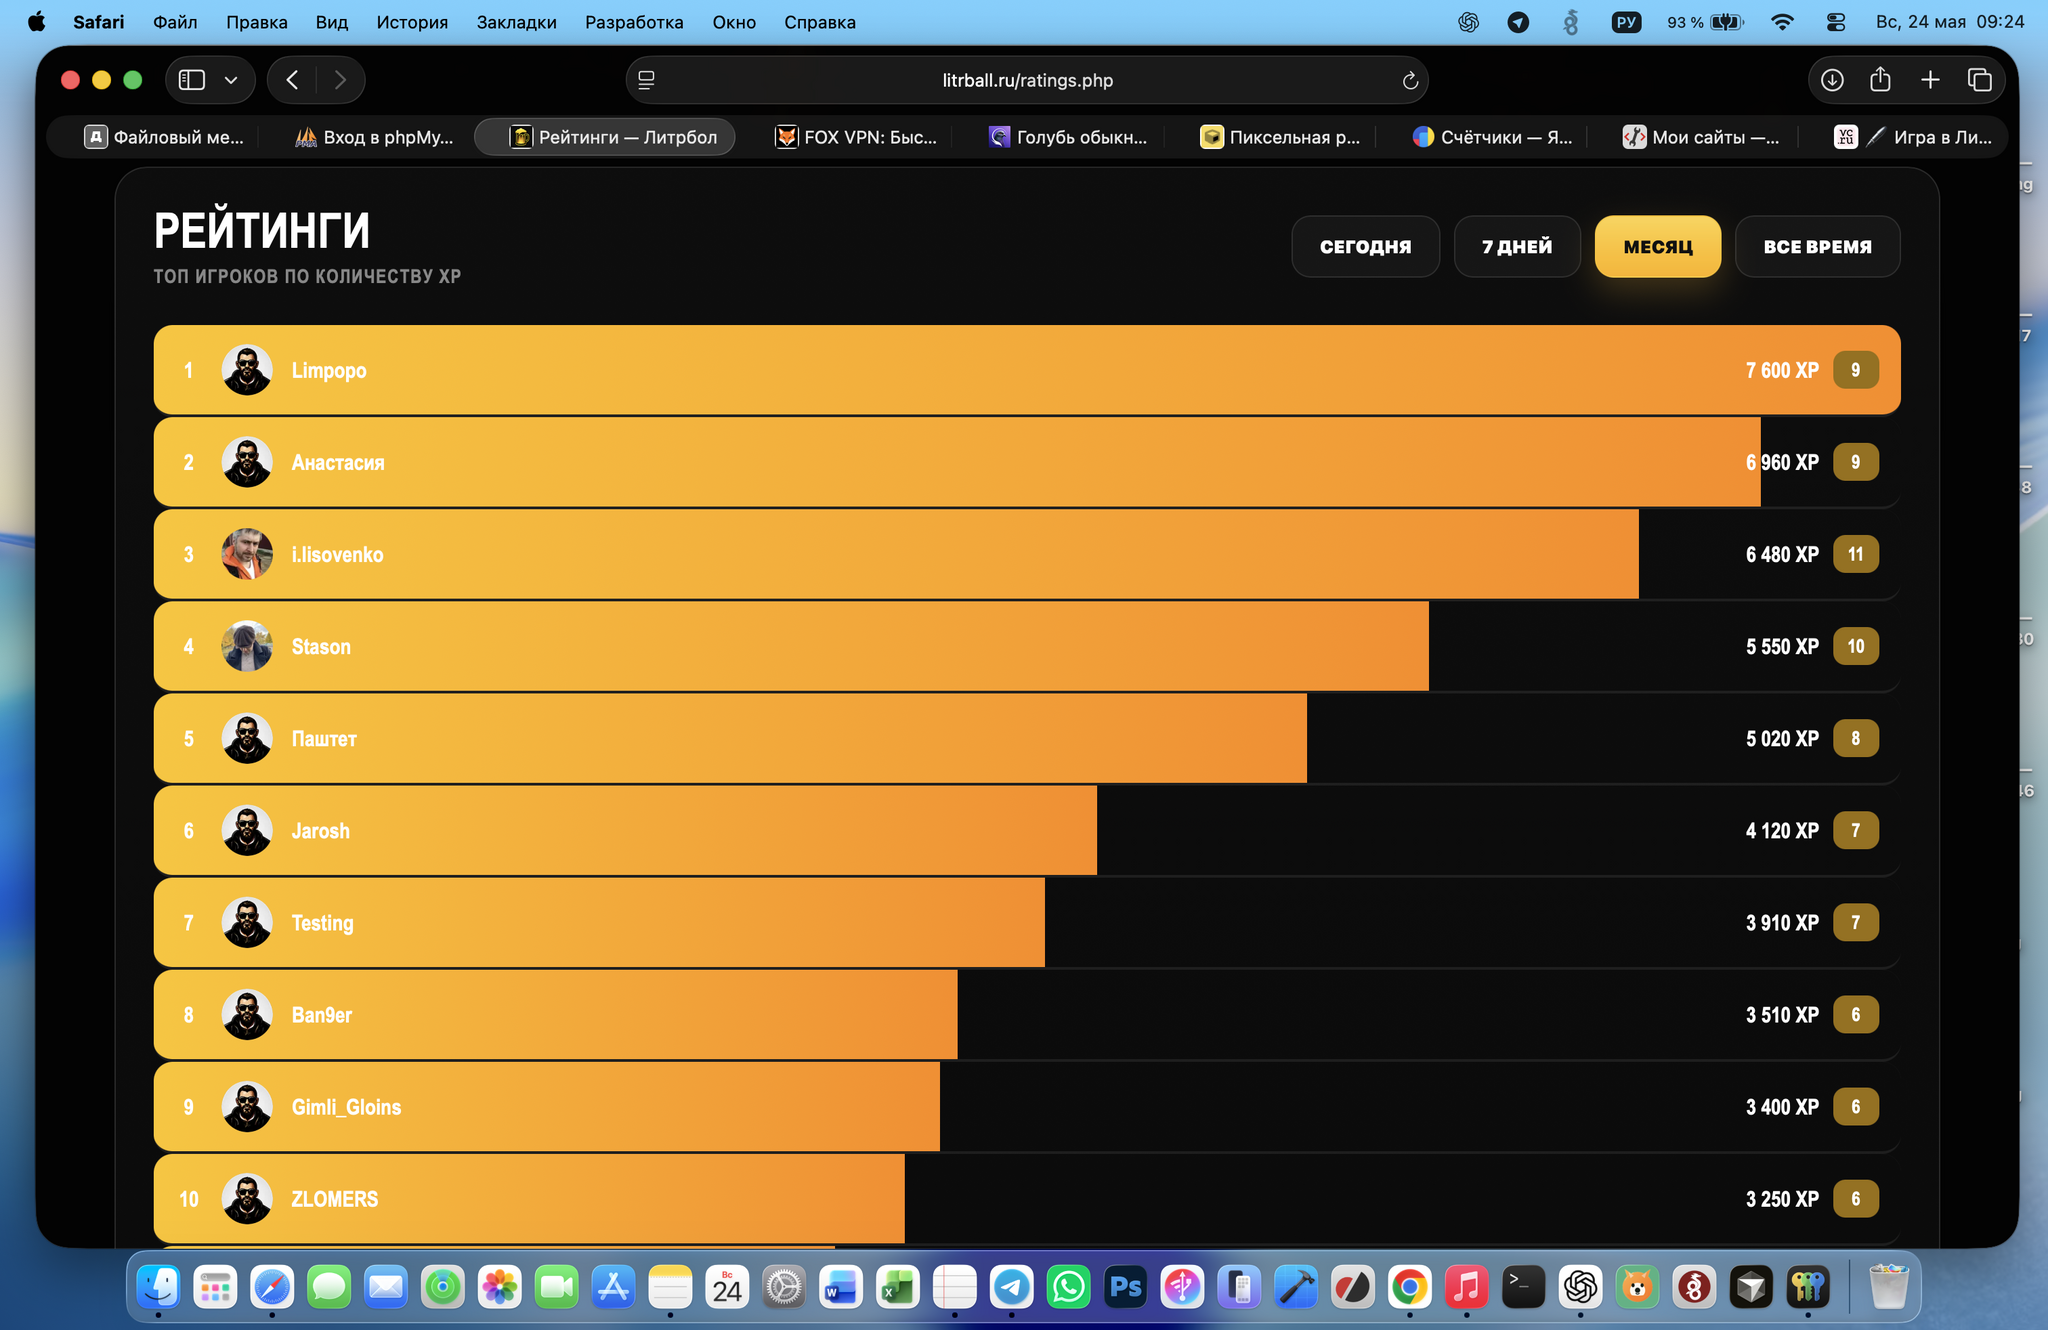Open macOS Control Center icon
Screen dimensions: 2048x1330
tap(1835, 22)
